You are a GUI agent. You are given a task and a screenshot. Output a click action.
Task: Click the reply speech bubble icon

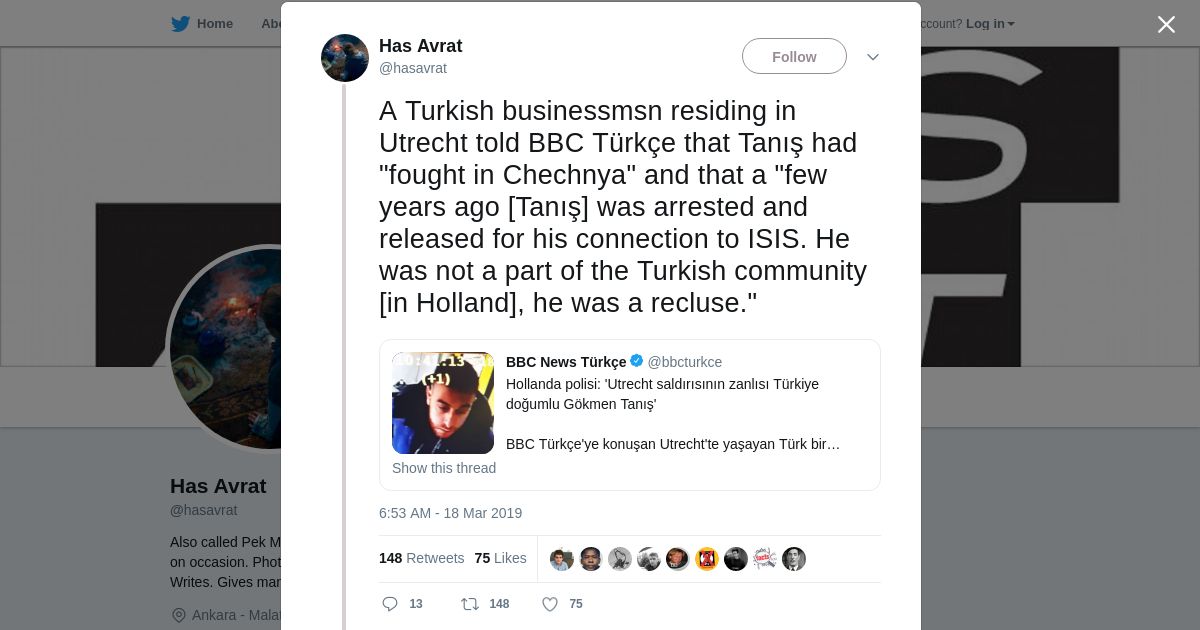[x=390, y=604]
